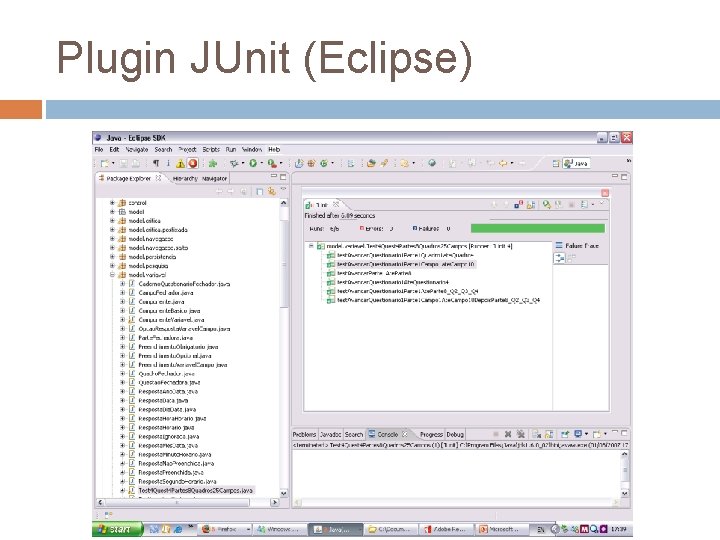Image resolution: width=720 pixels, height=540 pixels.
Task: Click the globe web browser icon
Action: 432,163
